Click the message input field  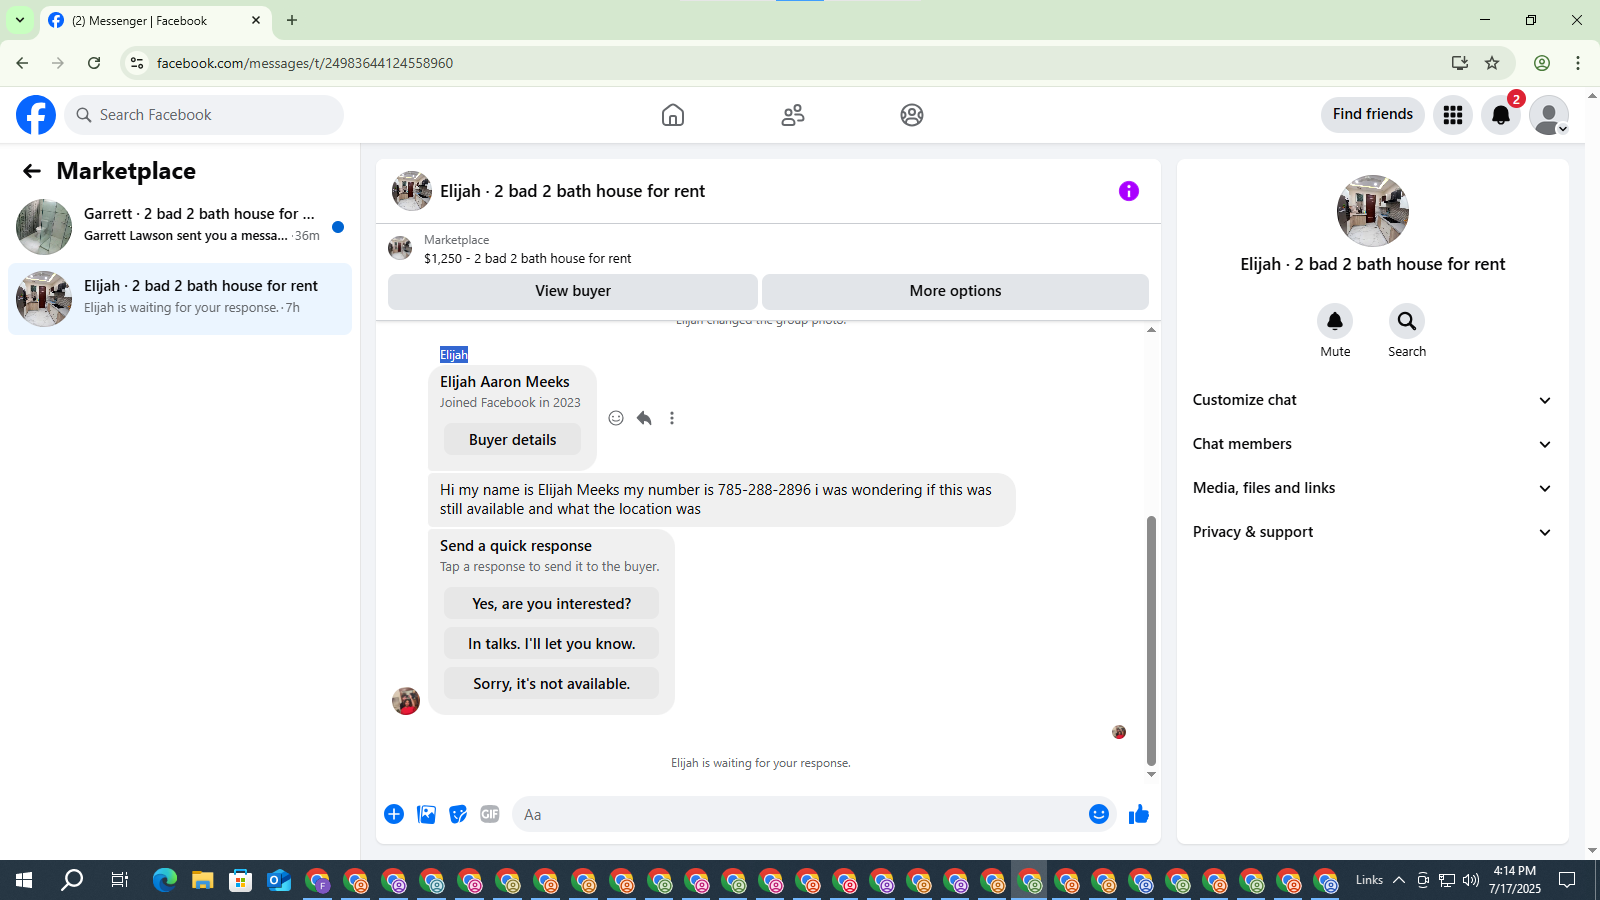click(x=800, y=814)
